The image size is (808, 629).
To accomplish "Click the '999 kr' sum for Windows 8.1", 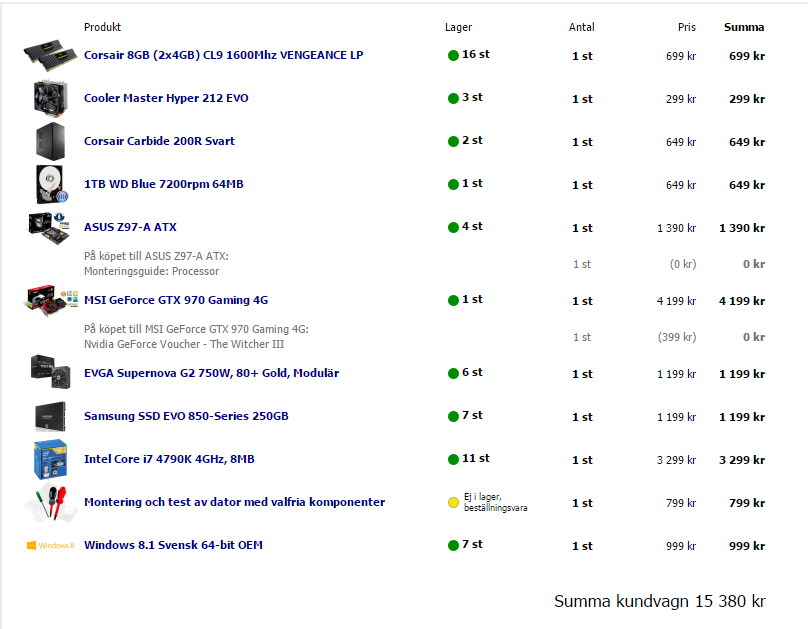I will 747,546.
